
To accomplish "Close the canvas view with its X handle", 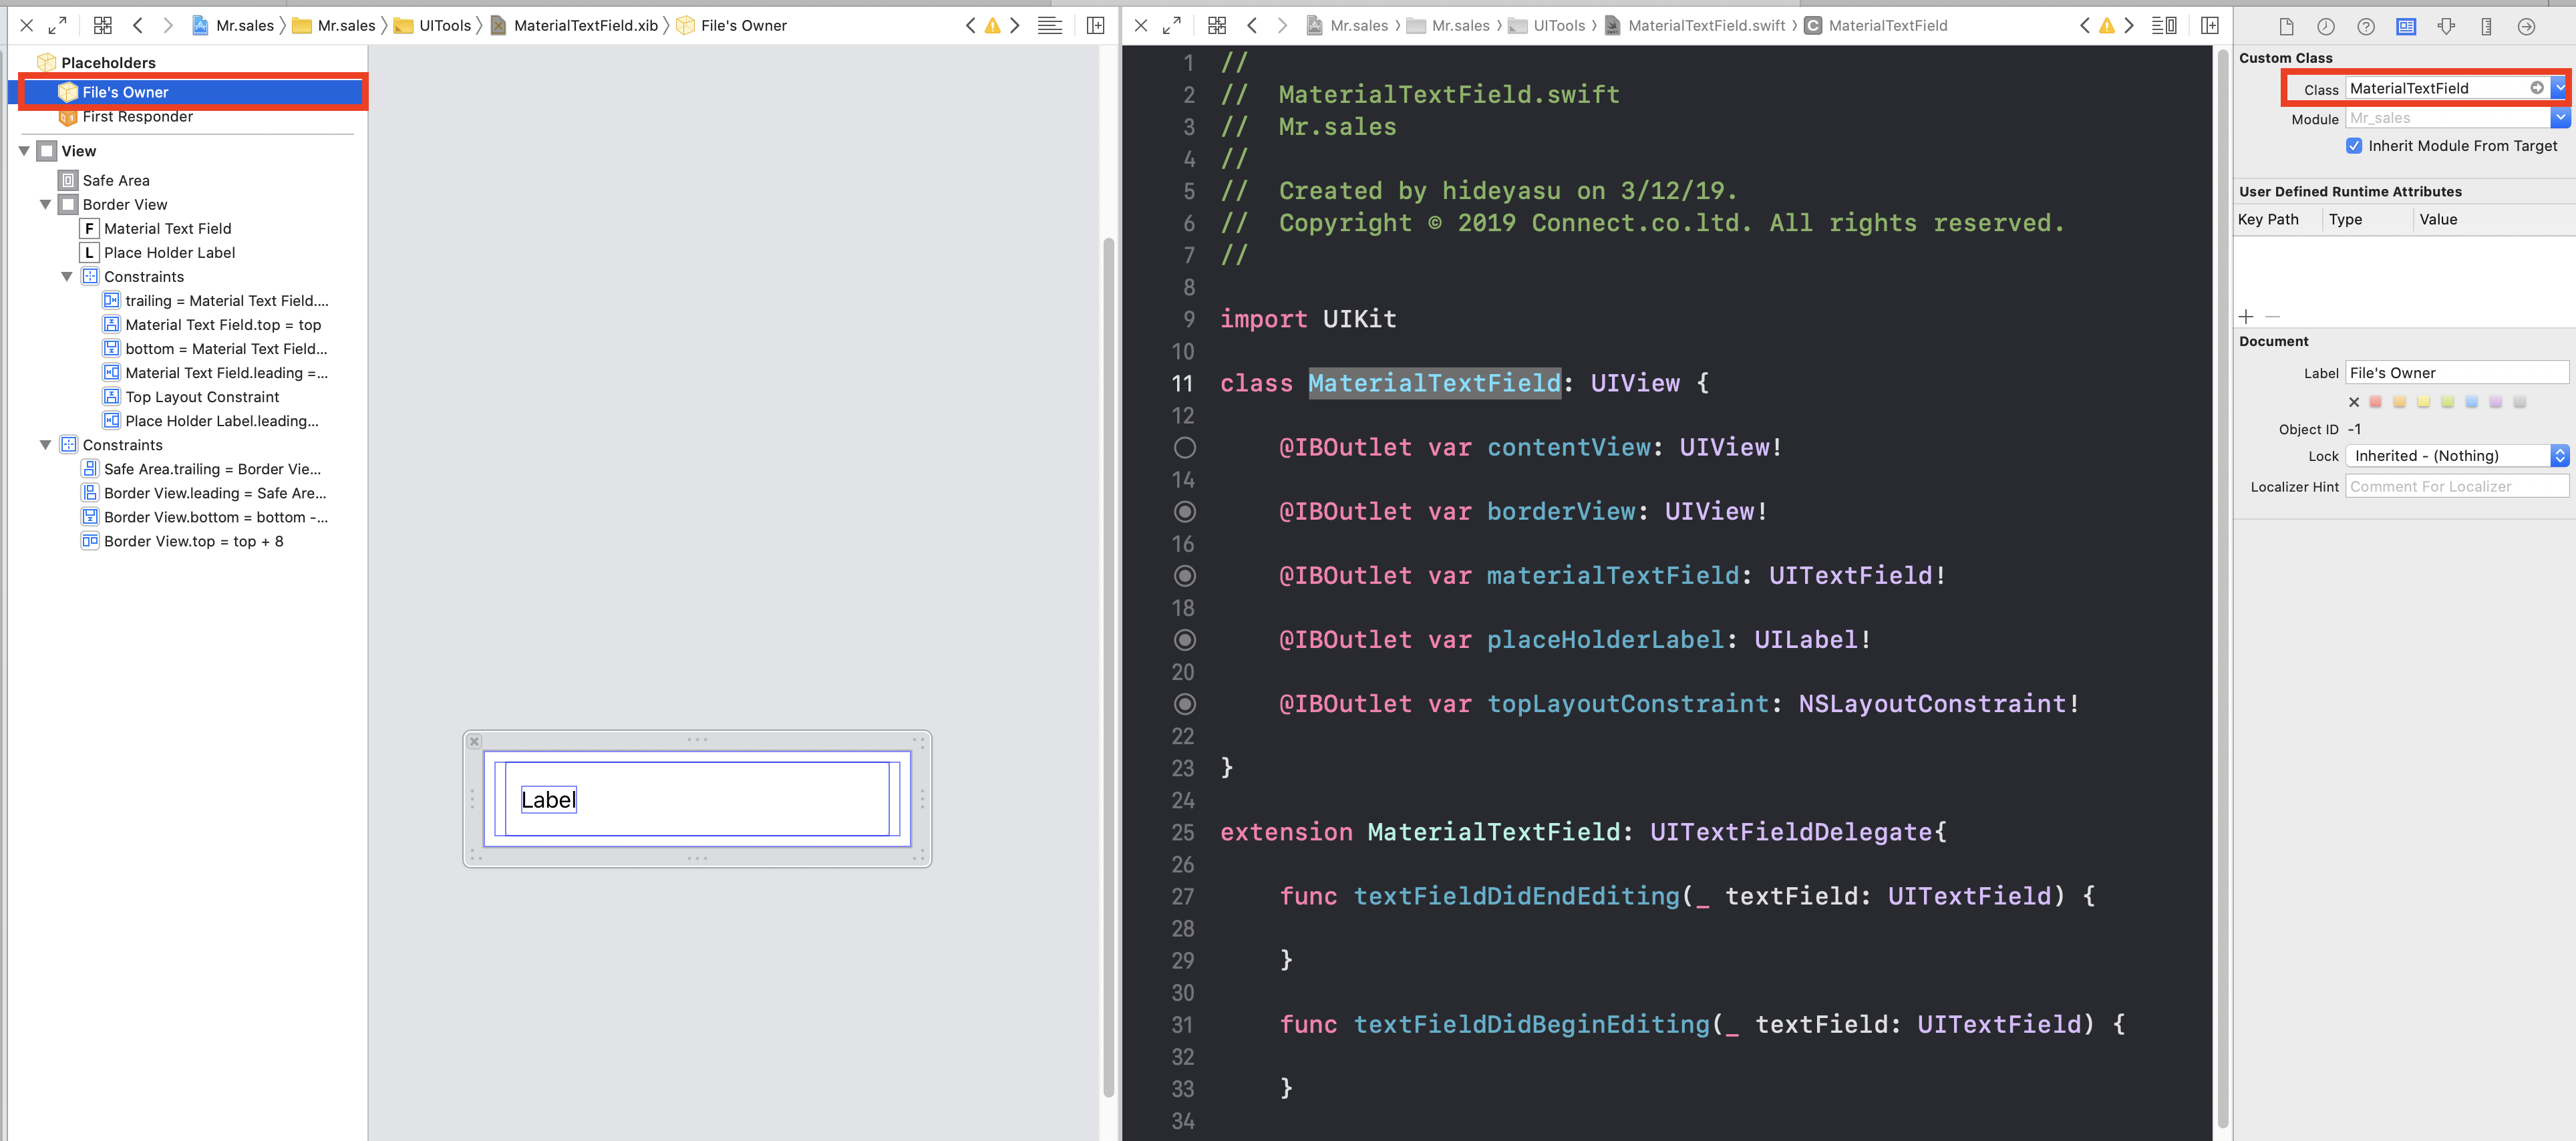I will click(x=475, y=741).
